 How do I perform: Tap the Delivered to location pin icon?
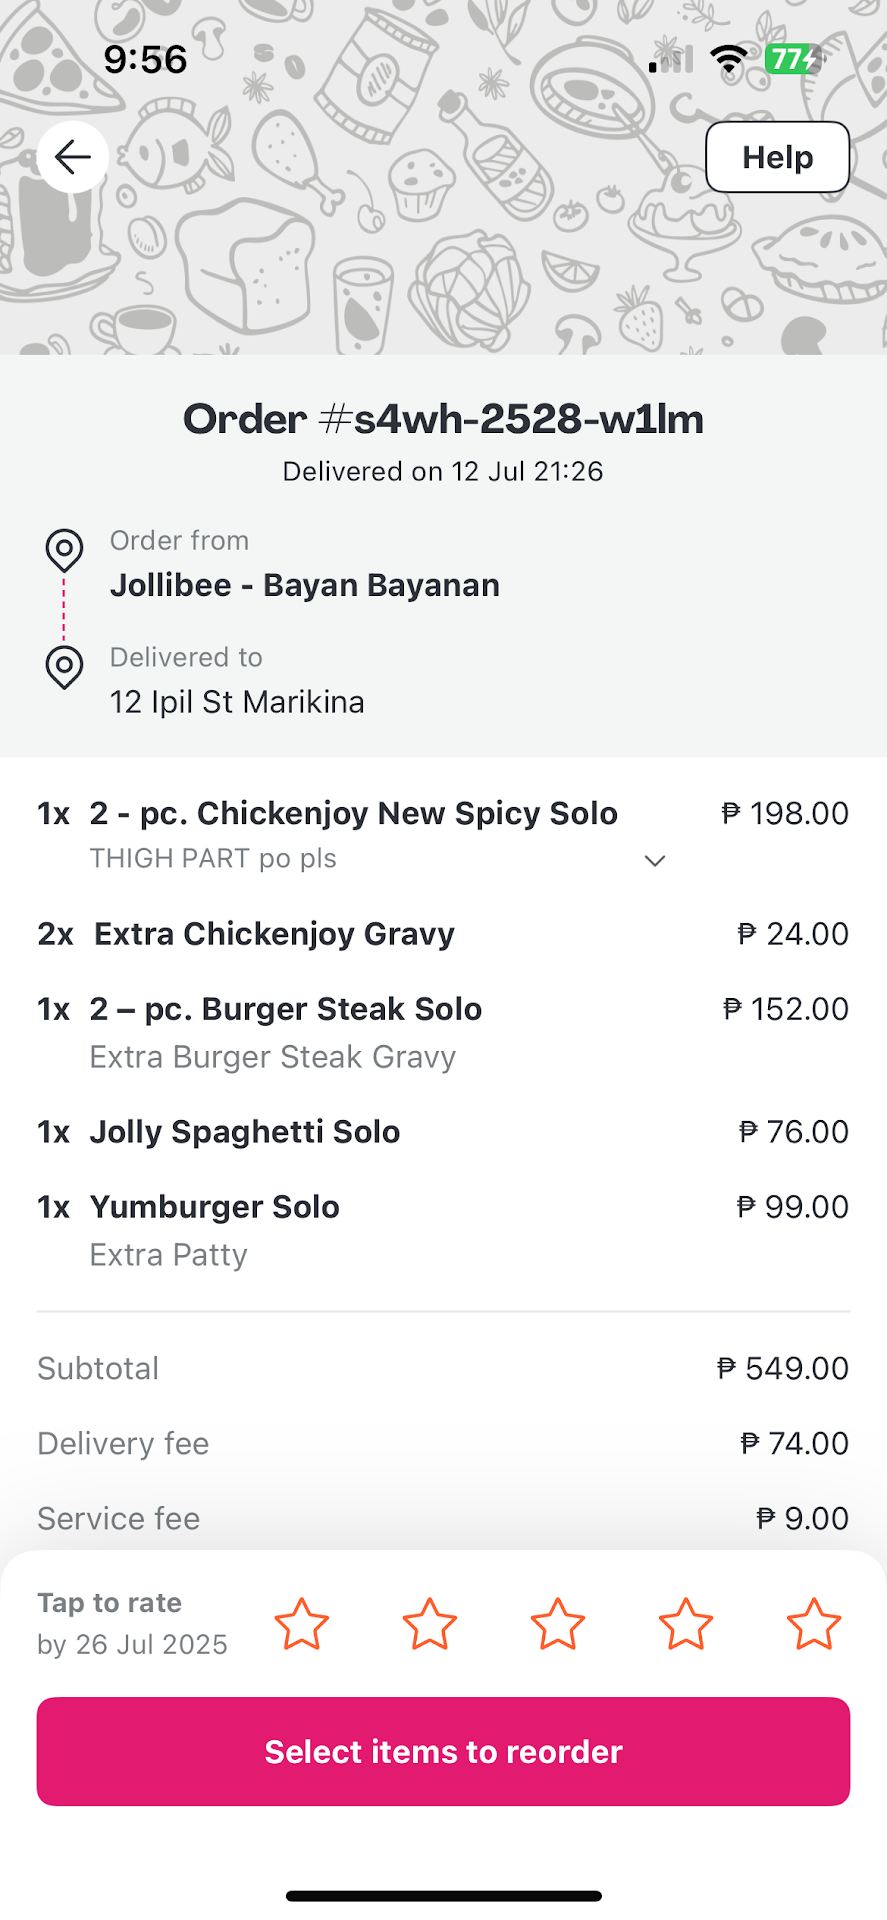[x=64, y=667]
